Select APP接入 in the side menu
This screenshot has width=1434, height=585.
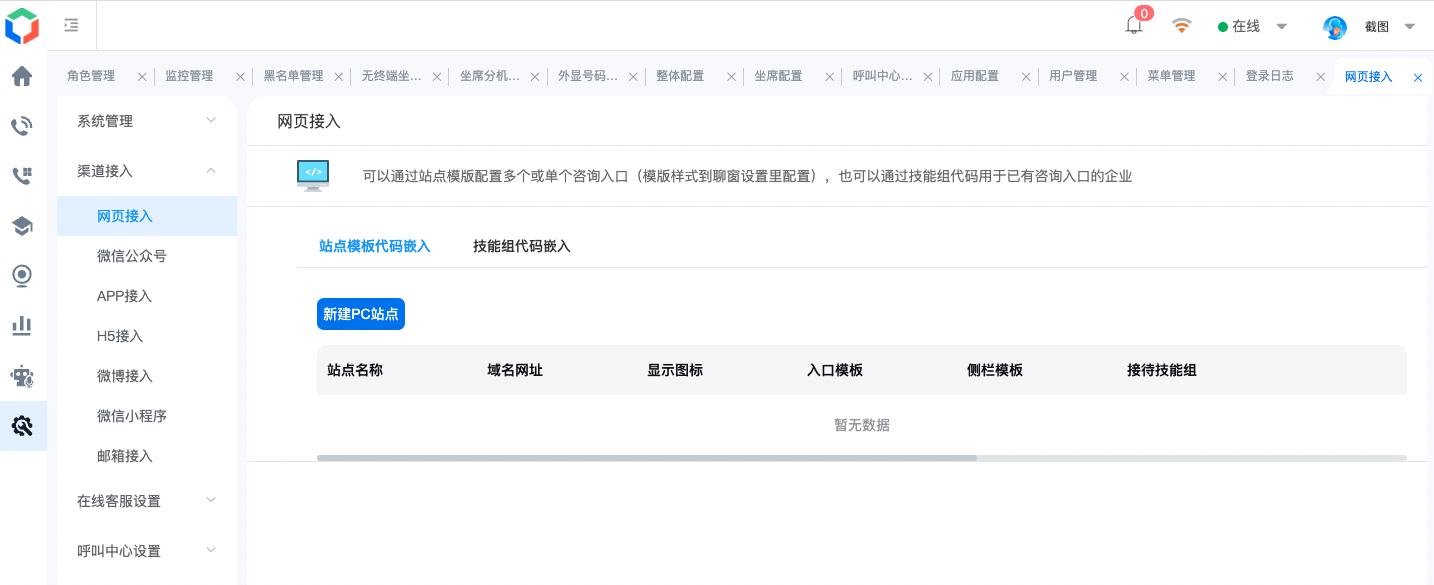pos(147,296)
